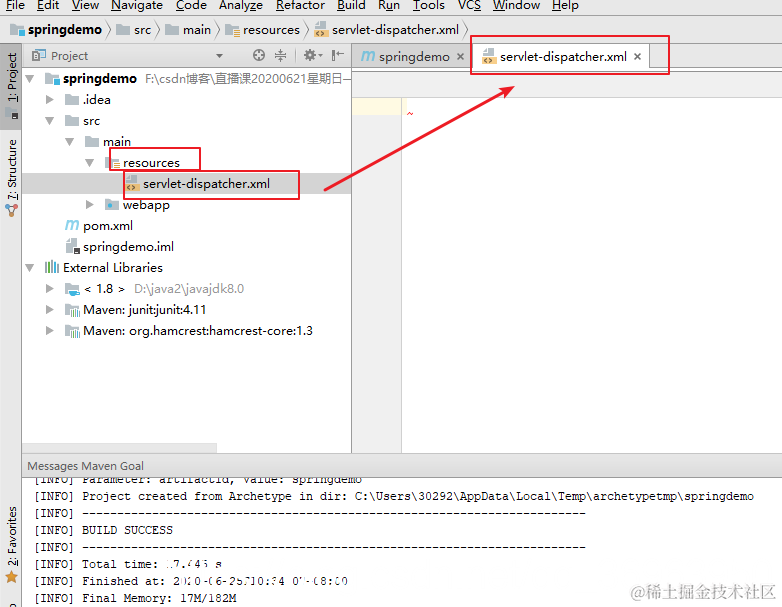Close the servlet-dispatcher.xml editor tab
The image size is (782, 607).
point(637,57)
